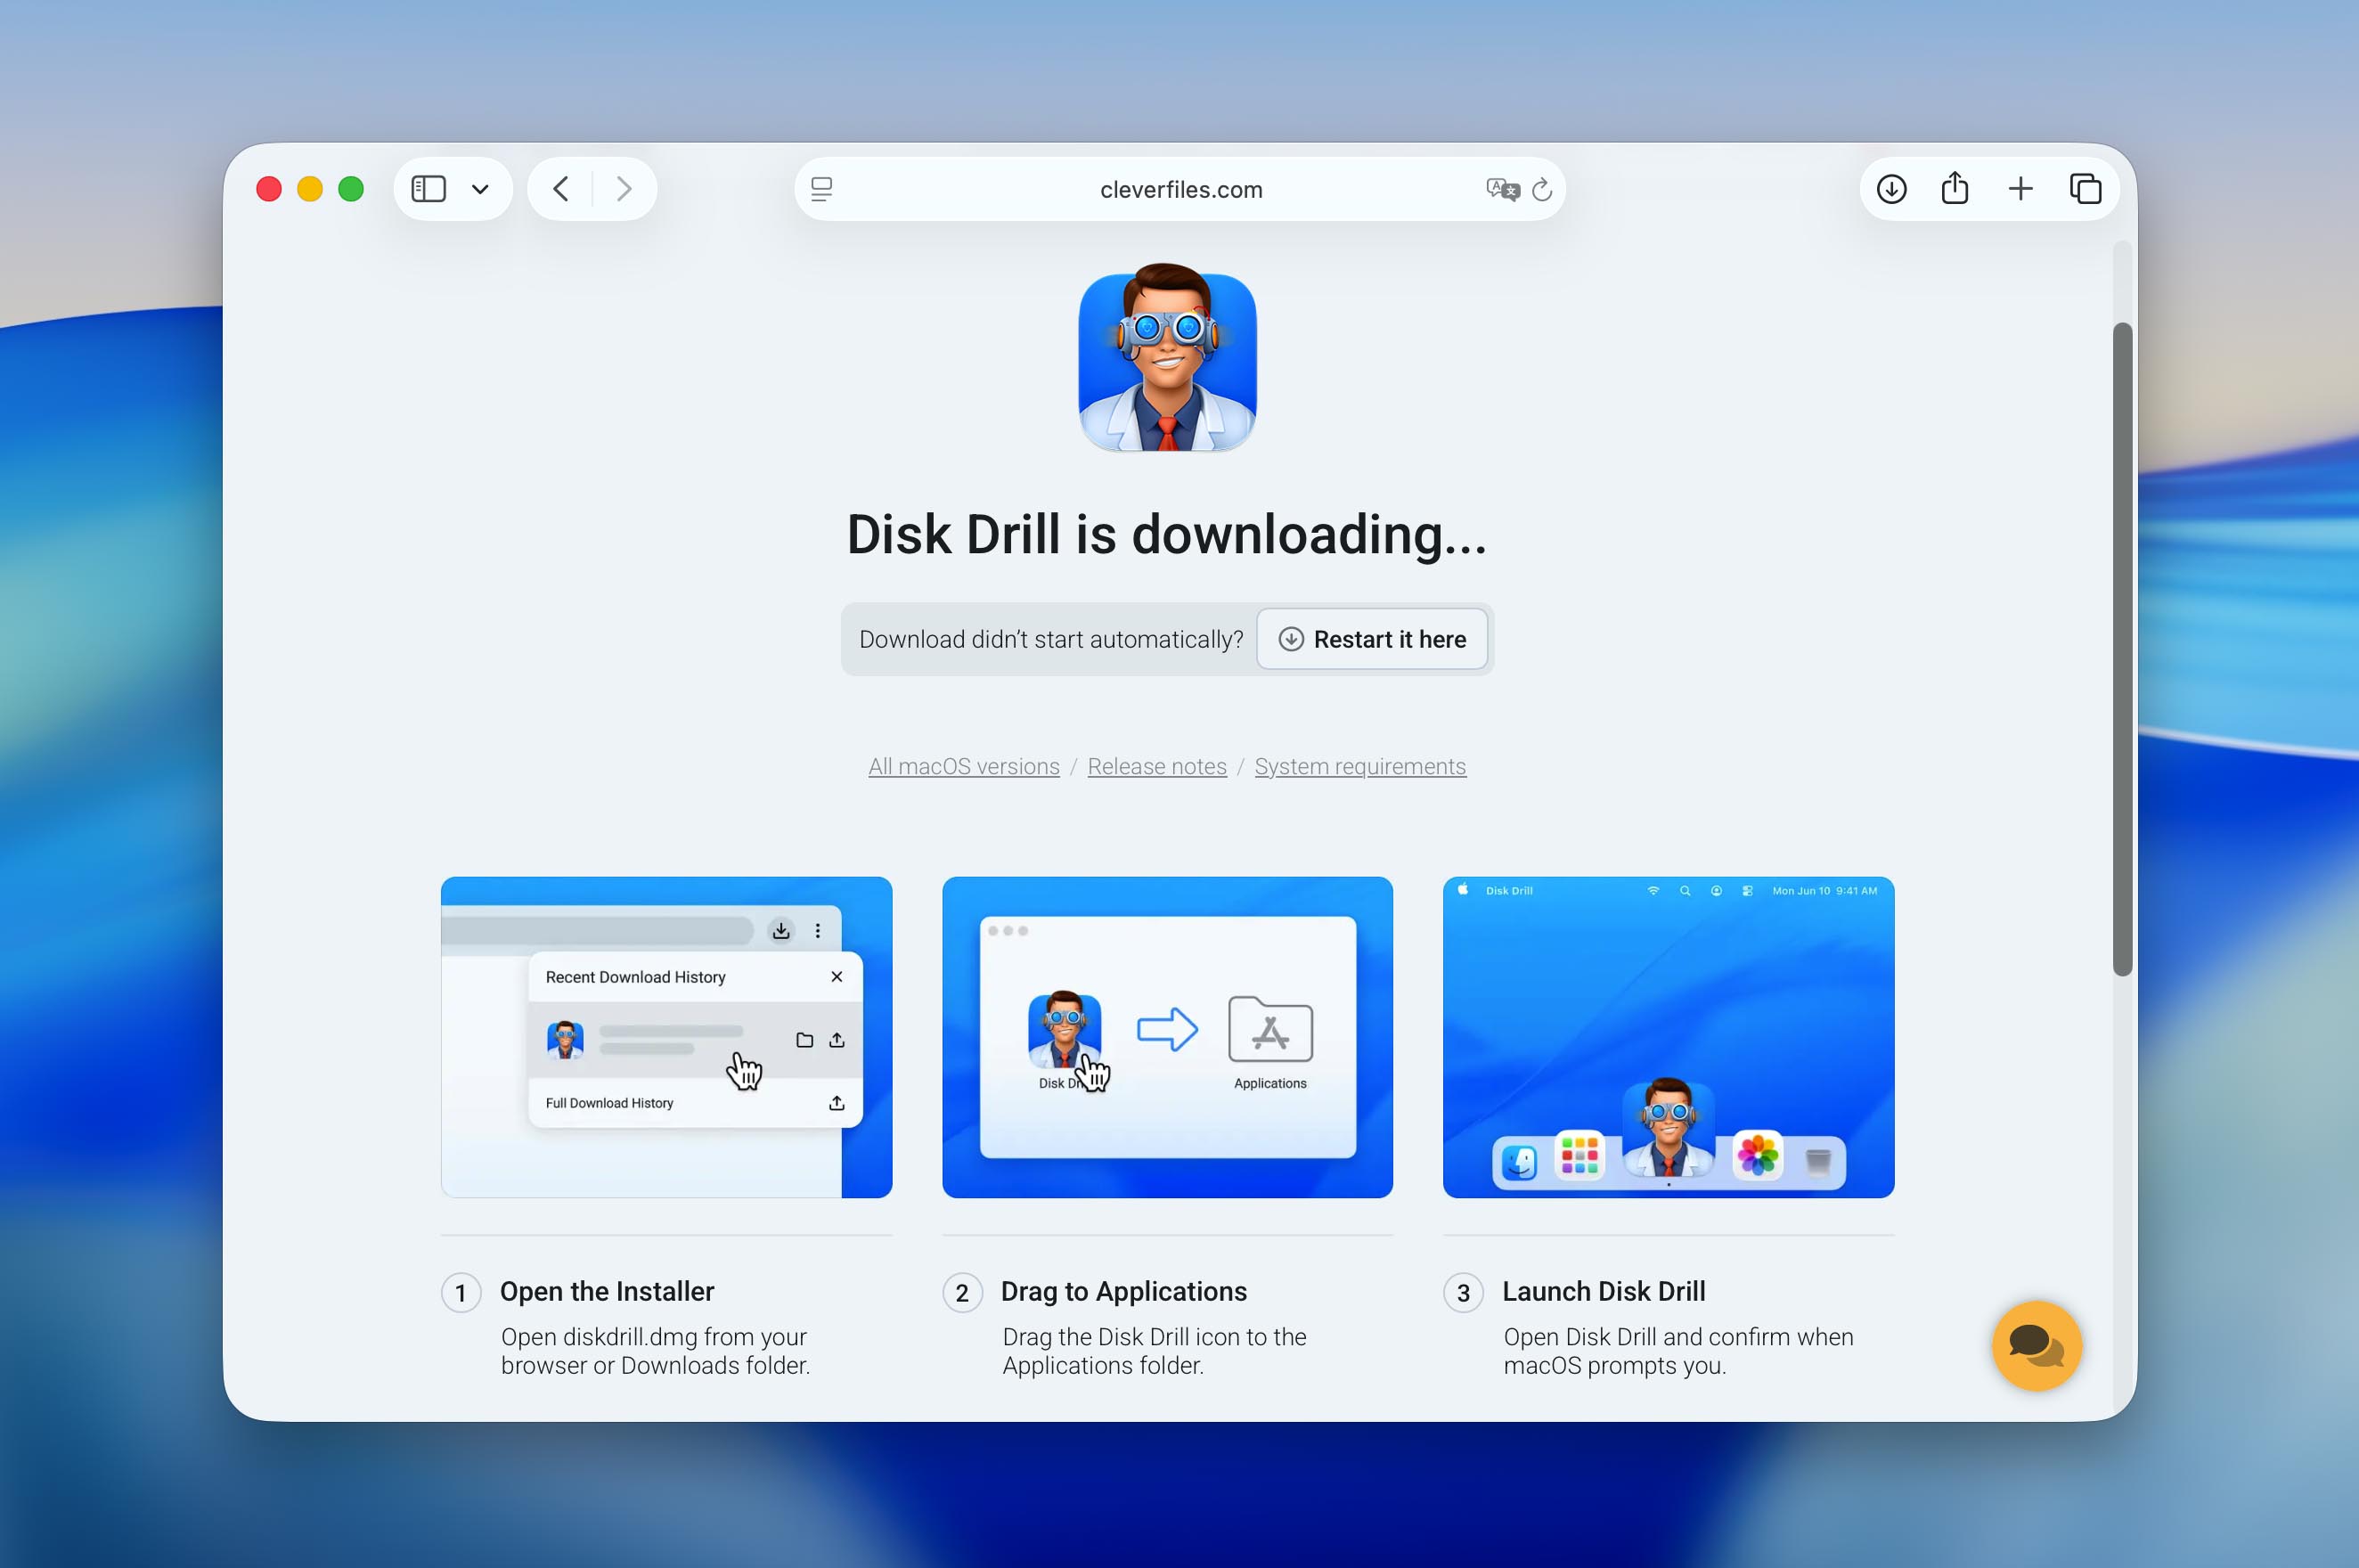This screenshot has width=2359, height=1568.
Task: Click Restart it here button
Action: pyautogui.click(x=1372, y=639)
